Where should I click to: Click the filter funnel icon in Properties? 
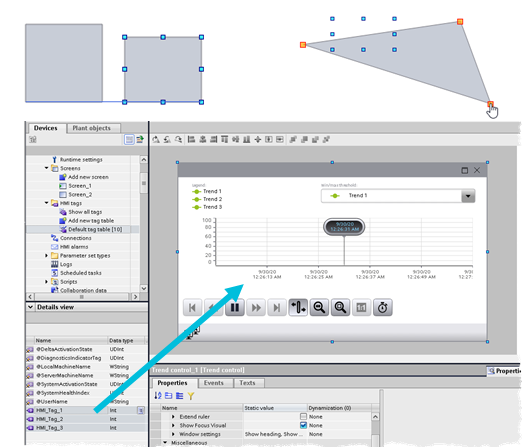pyautogui.click(x=191, y=396)
